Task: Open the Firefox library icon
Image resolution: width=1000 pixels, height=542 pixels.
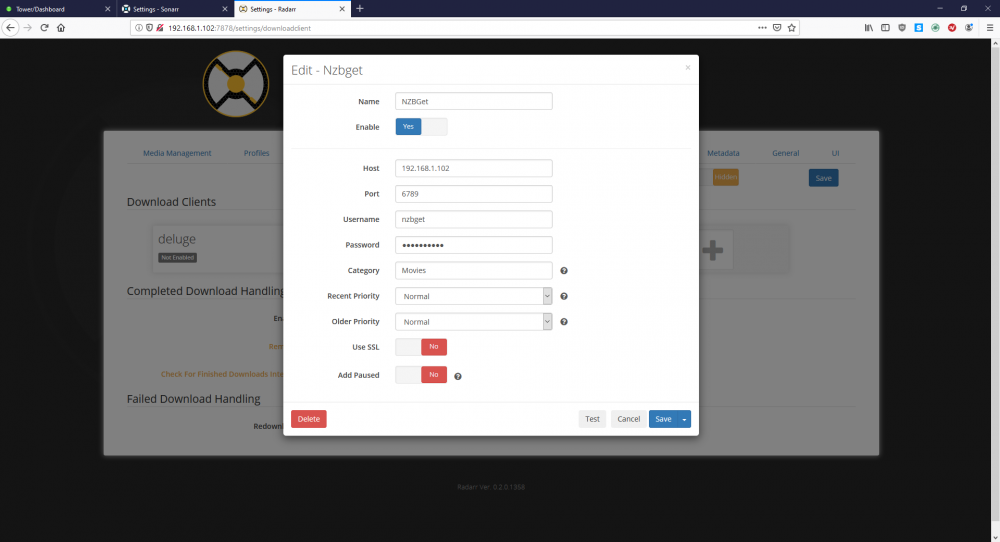Action: coord(869,27)
